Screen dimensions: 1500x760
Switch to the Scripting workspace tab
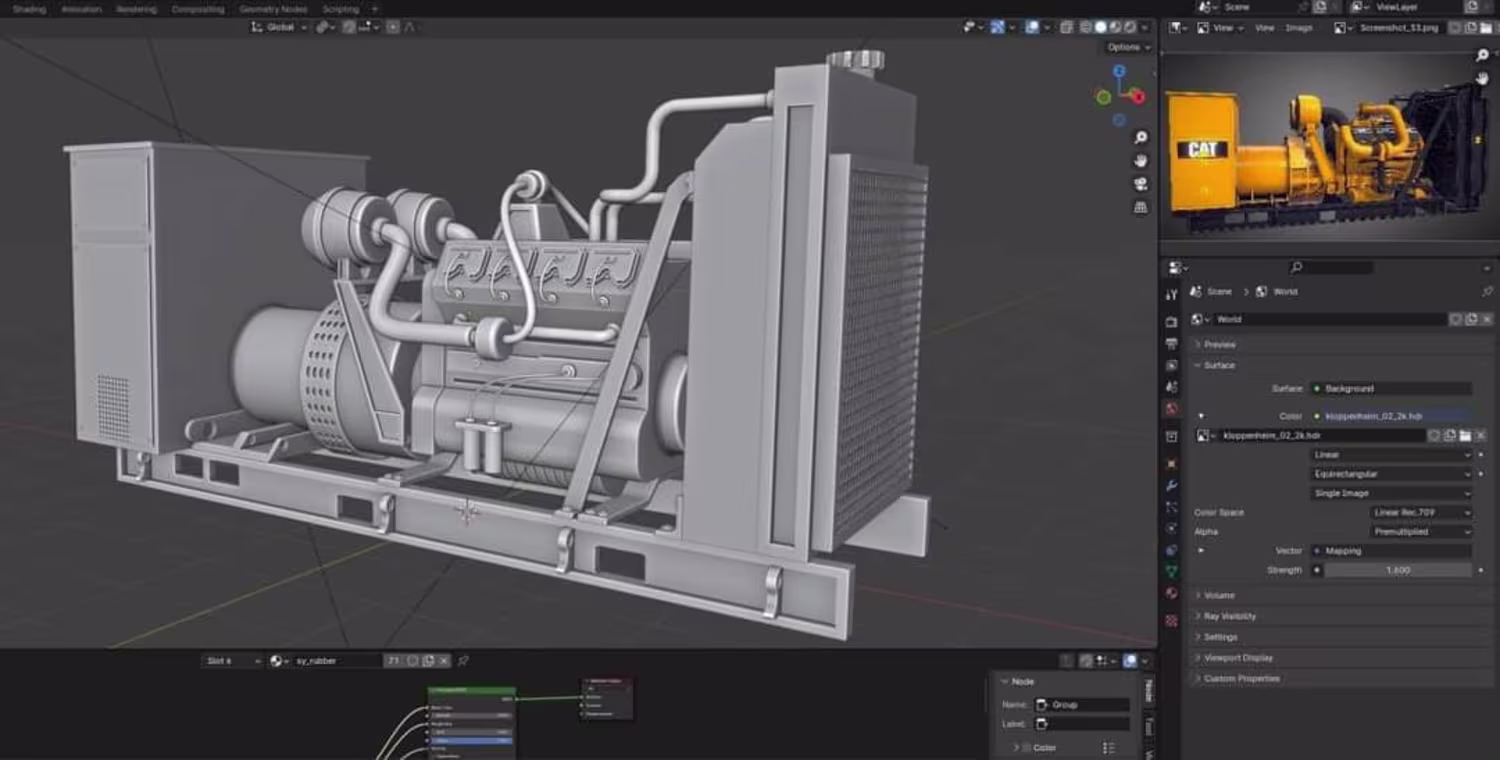(x=340, y=9)
